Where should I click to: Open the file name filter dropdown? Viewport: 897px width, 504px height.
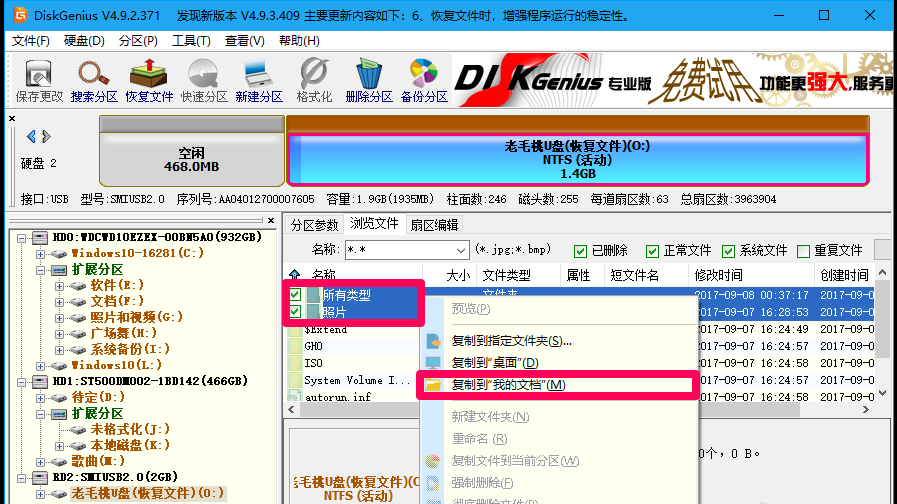point(461,251)
